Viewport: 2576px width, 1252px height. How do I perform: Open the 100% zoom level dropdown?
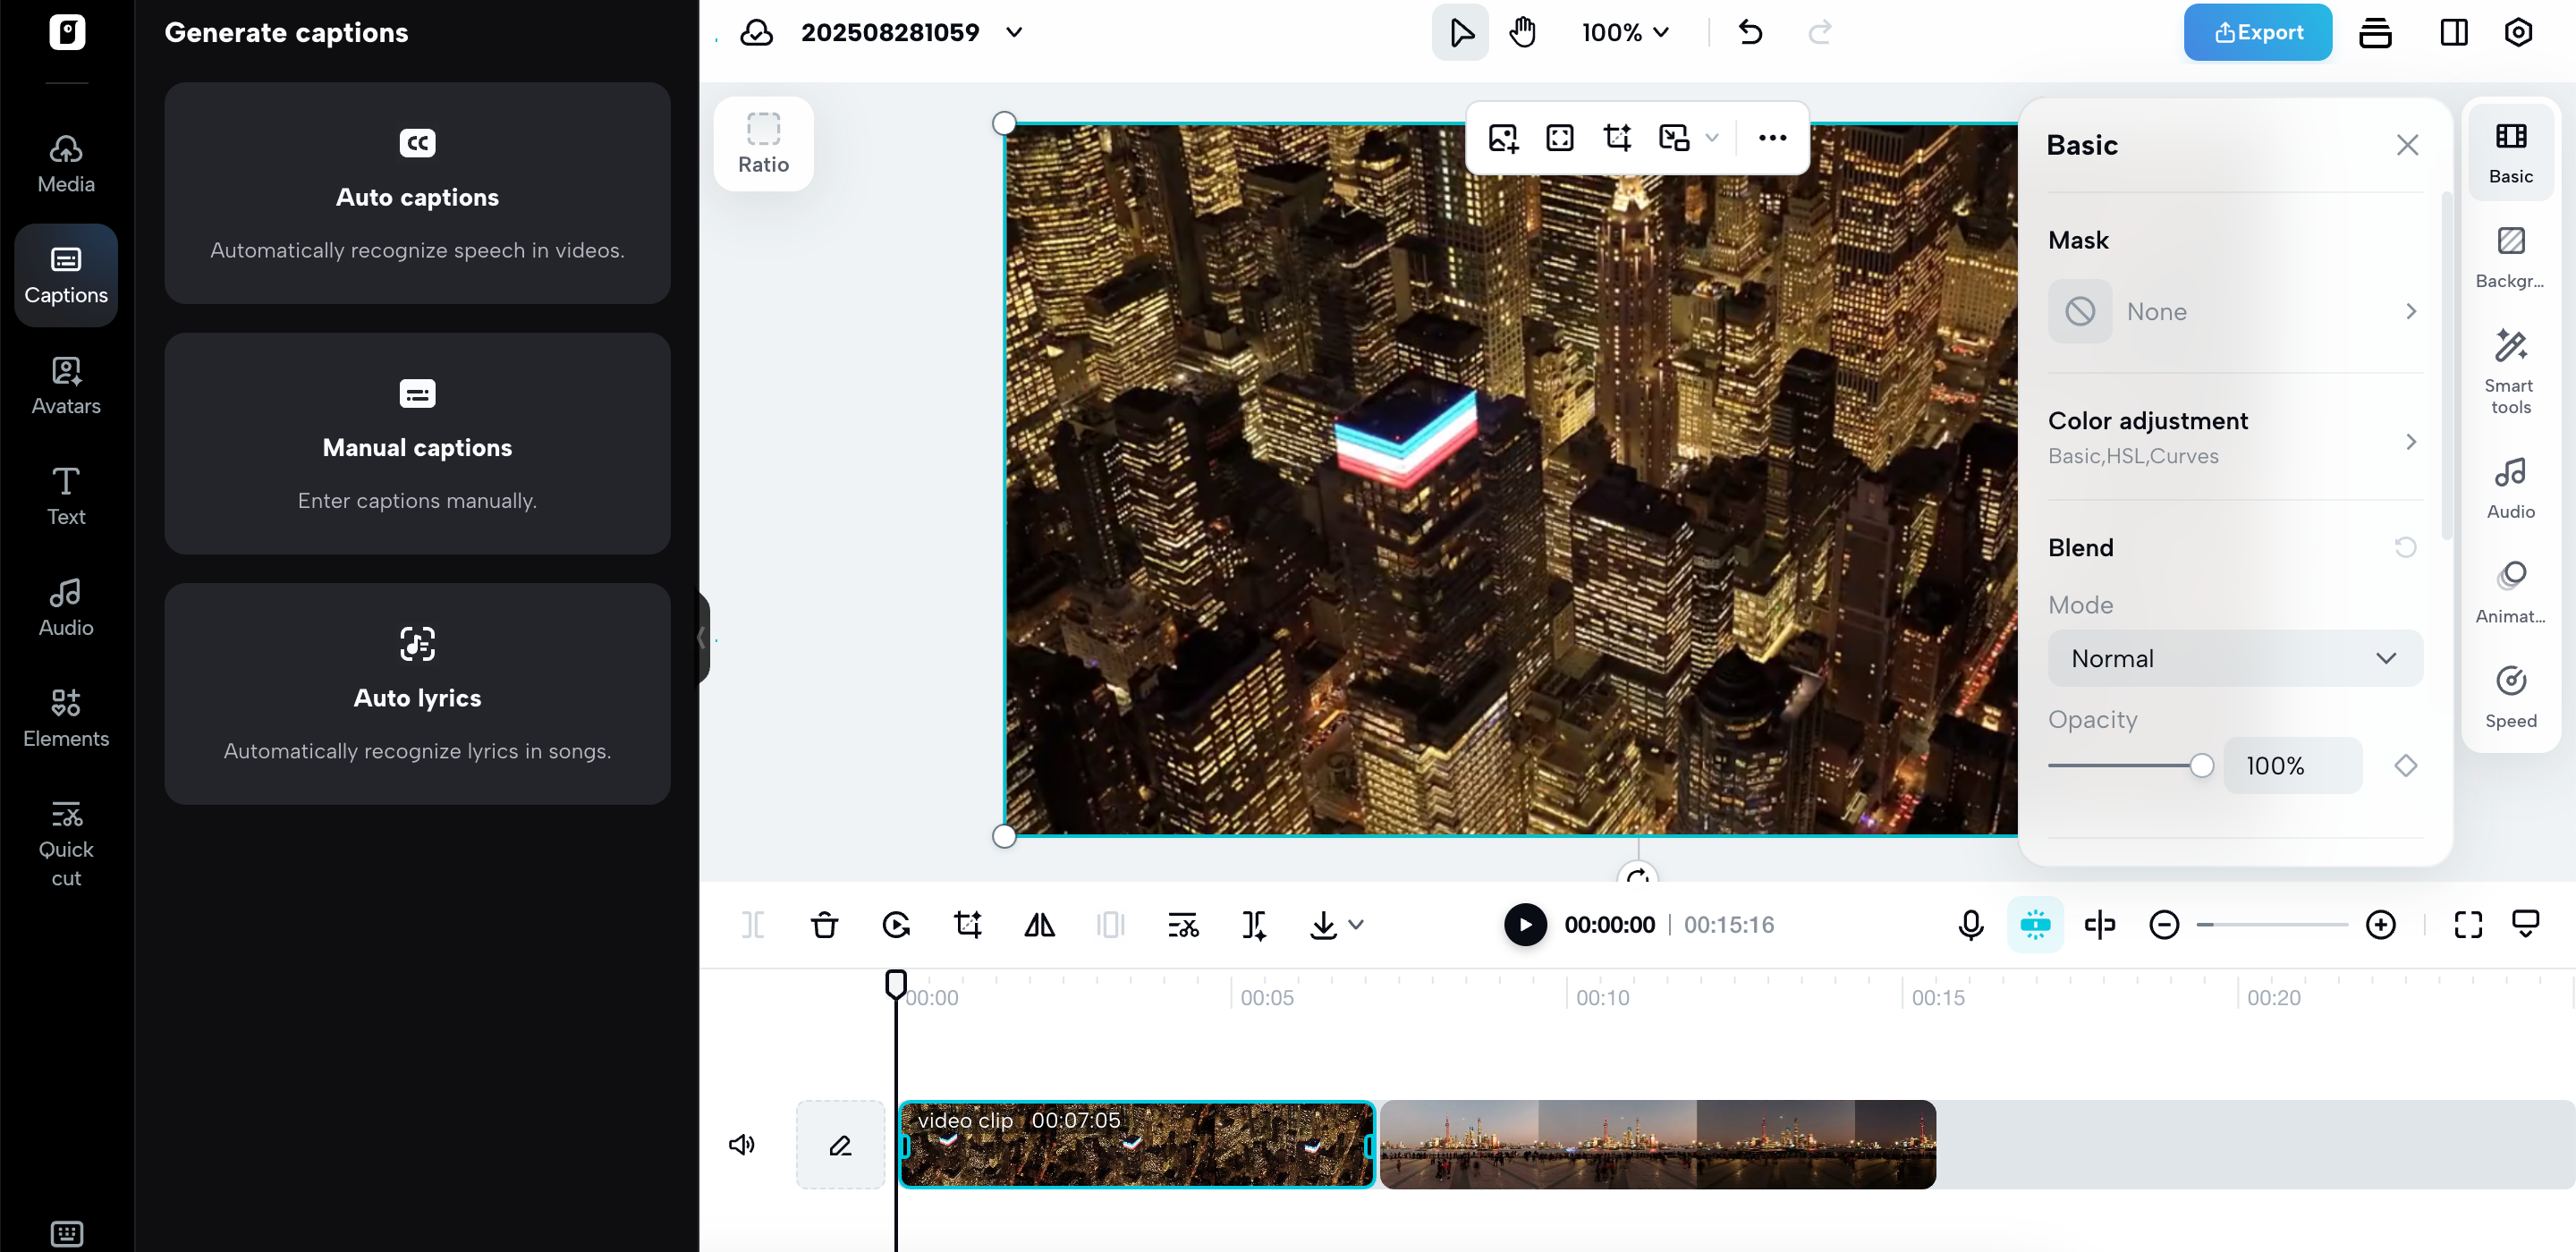[1625, 33]
